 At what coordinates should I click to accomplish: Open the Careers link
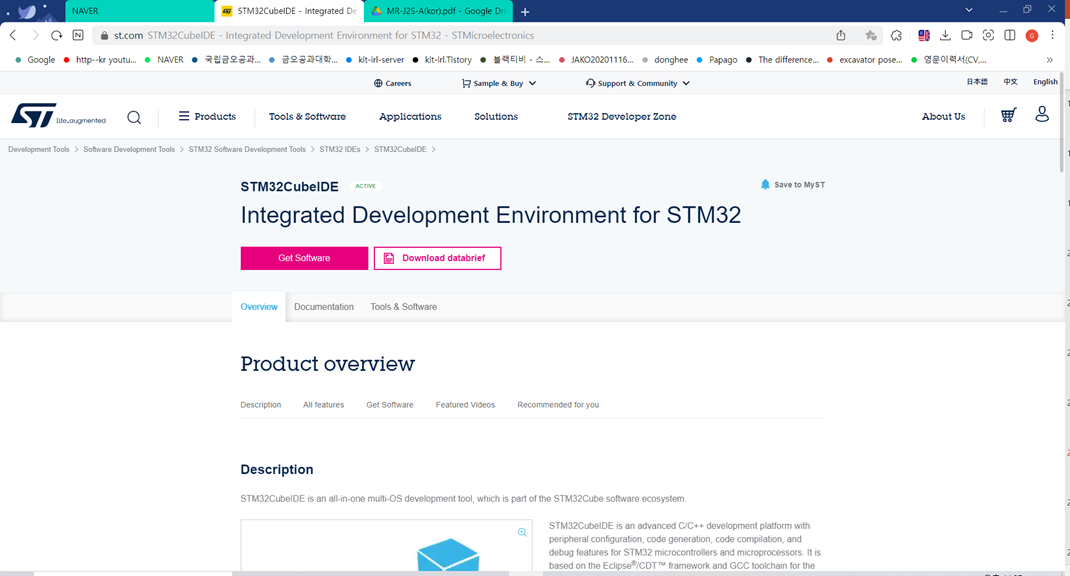point(392,83)
